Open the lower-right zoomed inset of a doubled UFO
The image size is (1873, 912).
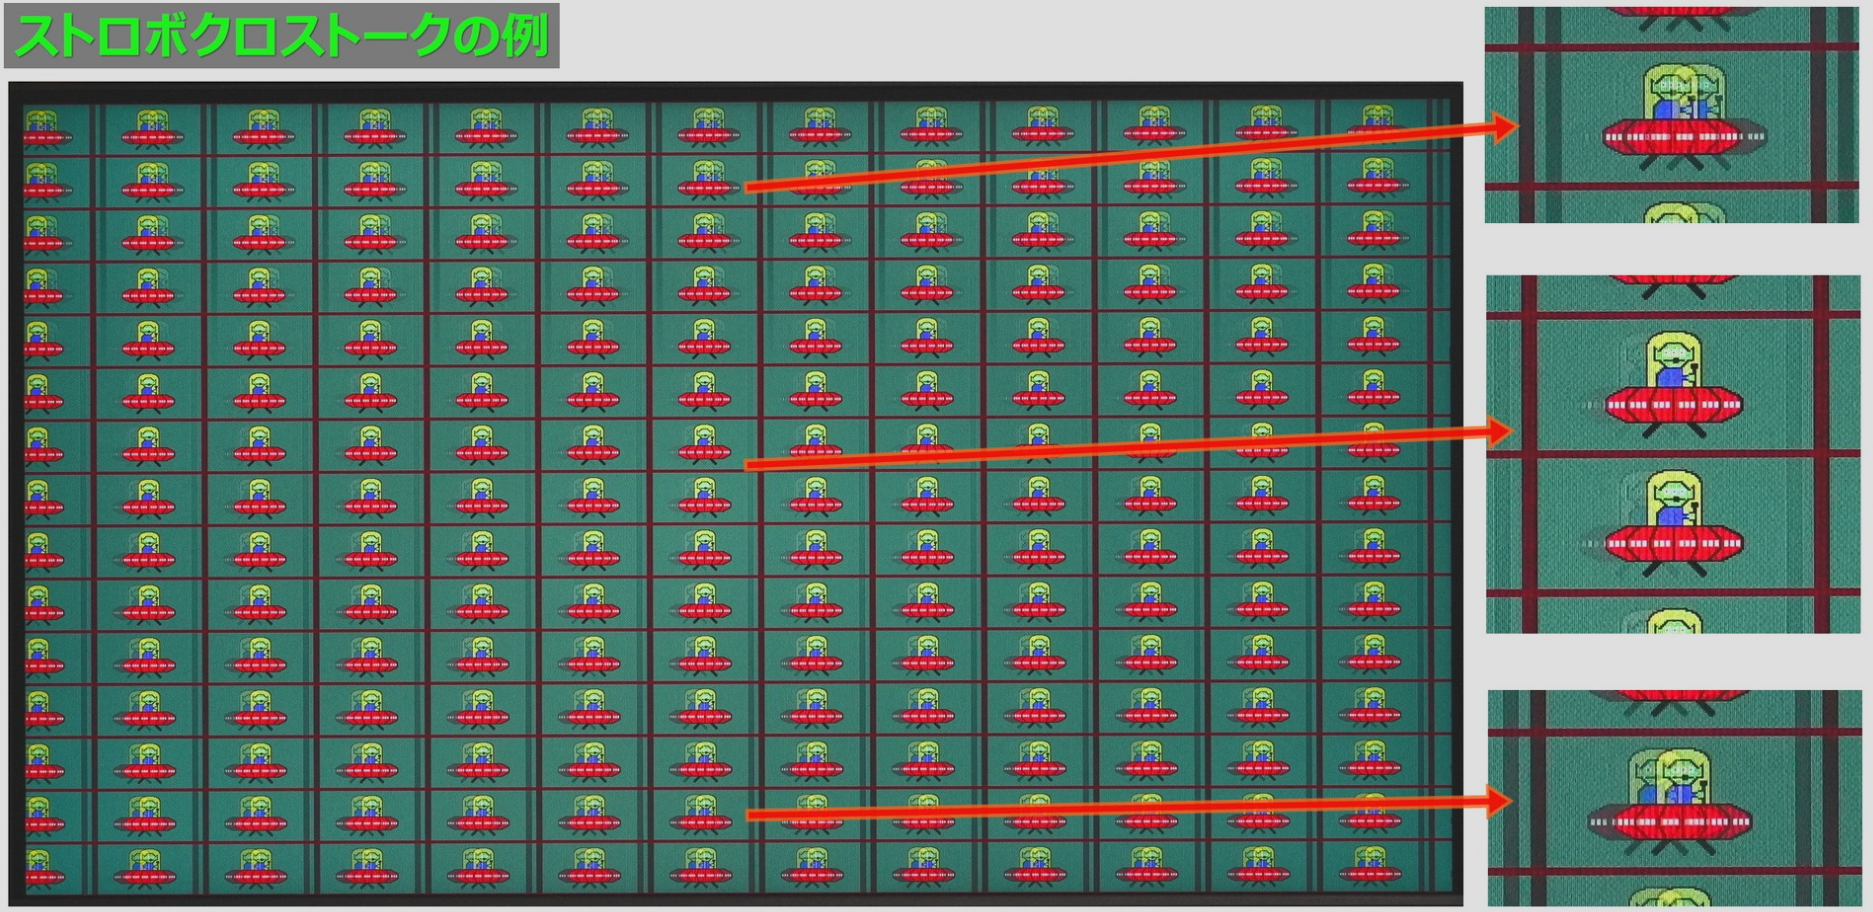(1674, 798)
